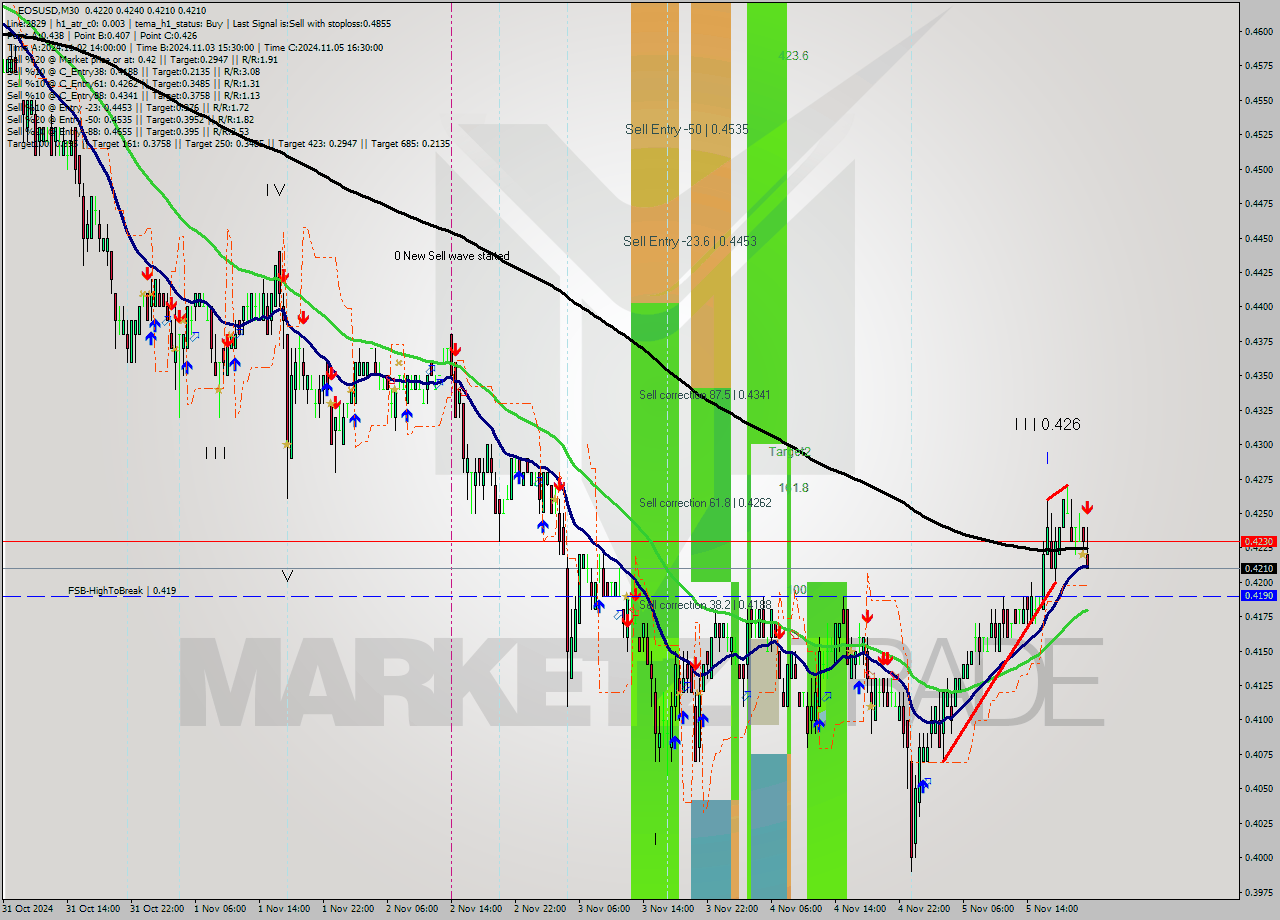
Task: Click the 0.4500 price axis label
Action: coord(1259,169)
